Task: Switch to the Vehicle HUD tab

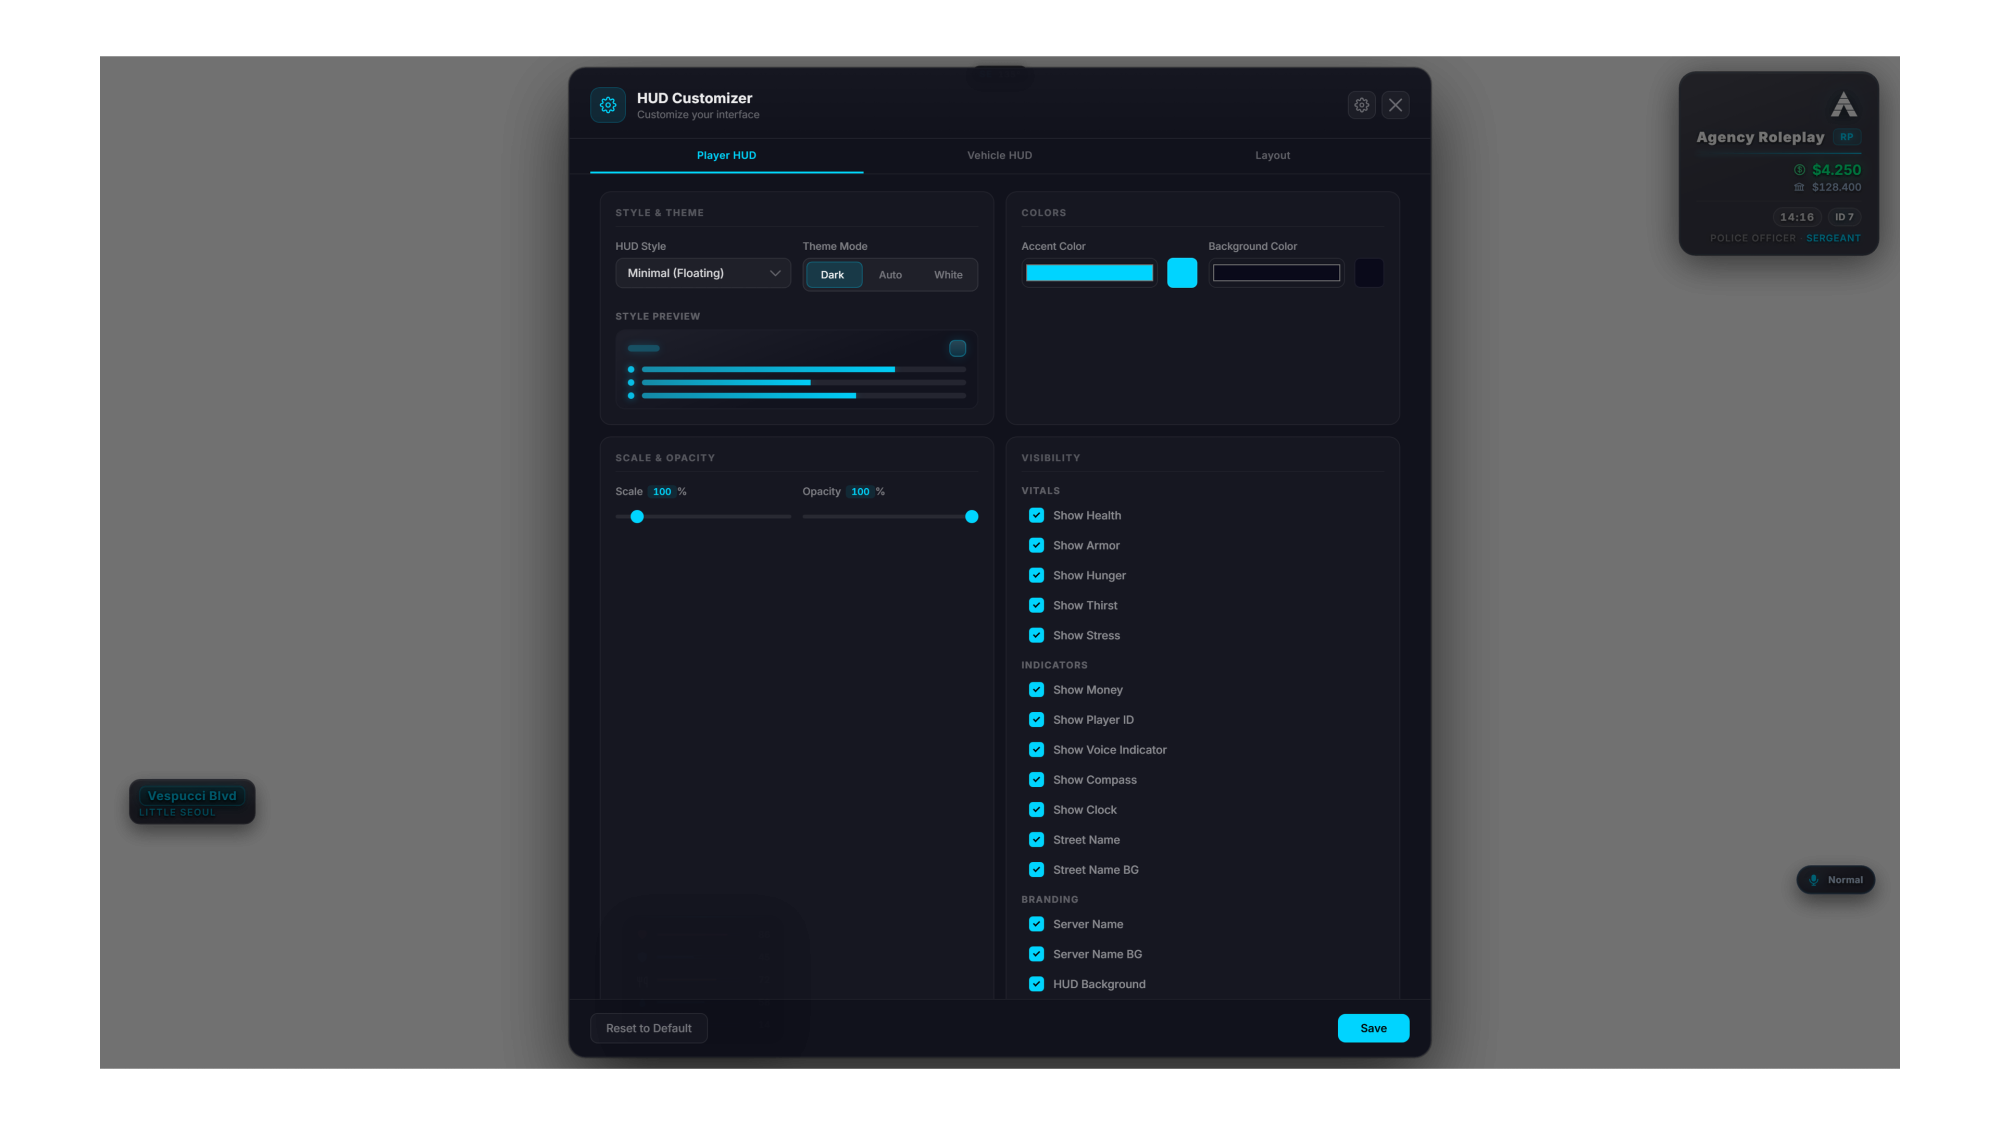Action: (x=999, y=156)
